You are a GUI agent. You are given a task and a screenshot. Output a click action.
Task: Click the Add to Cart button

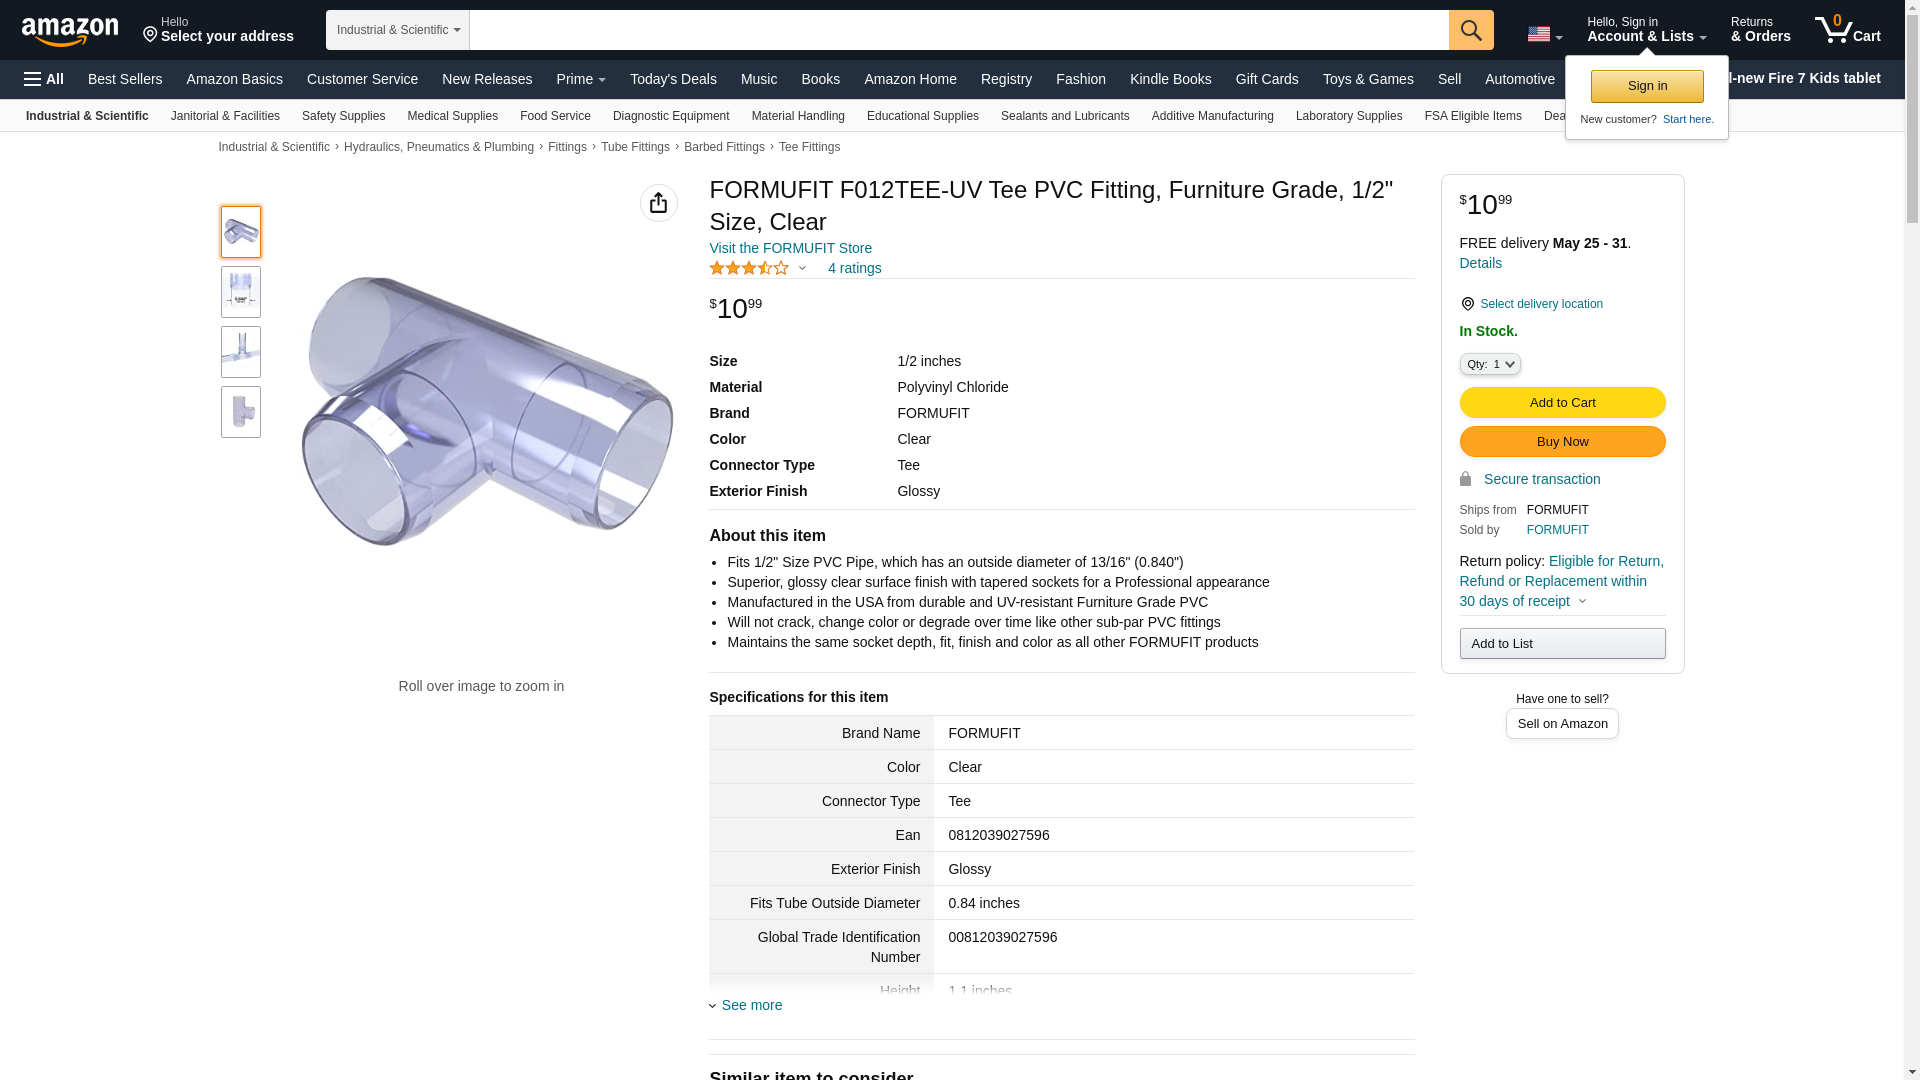coord(1562,402)
